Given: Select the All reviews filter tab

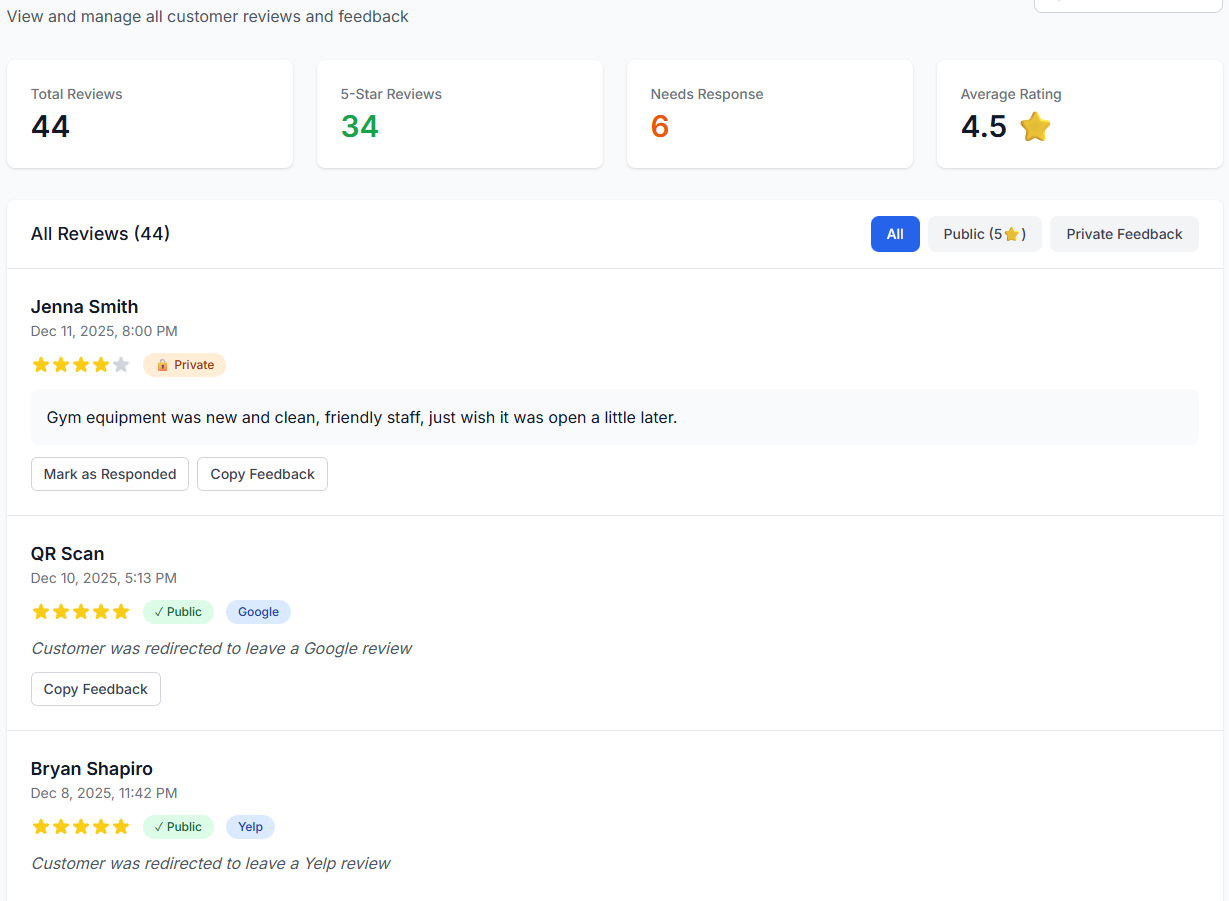Looking at the screenshot, I should 895,234.
